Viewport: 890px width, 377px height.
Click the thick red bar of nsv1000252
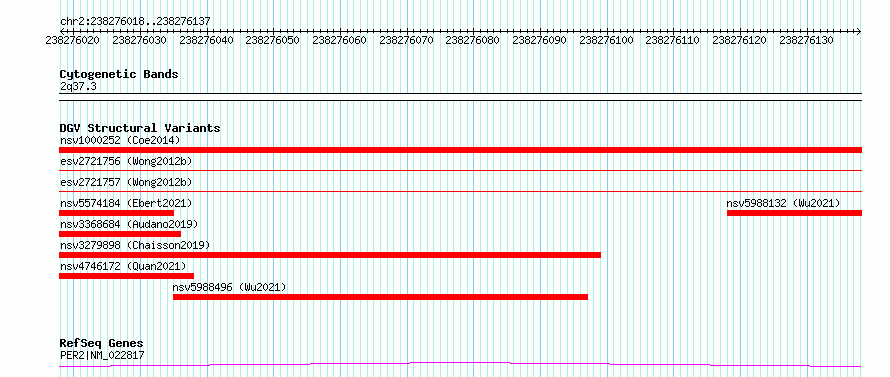[x=460, y=150]
